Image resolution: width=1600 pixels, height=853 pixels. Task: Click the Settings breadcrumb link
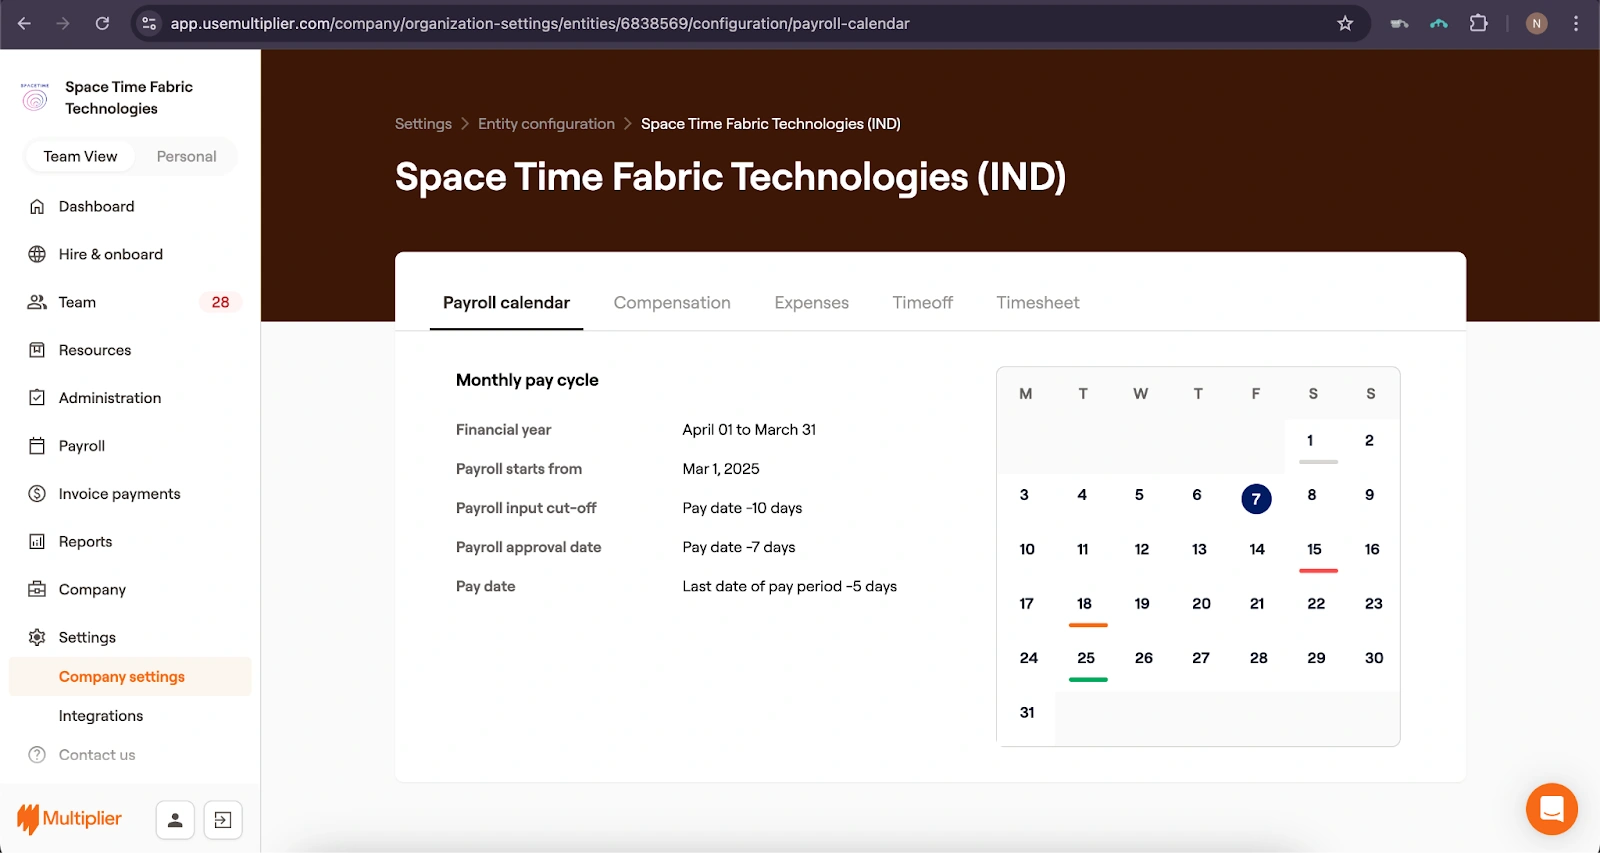point(423,124)
